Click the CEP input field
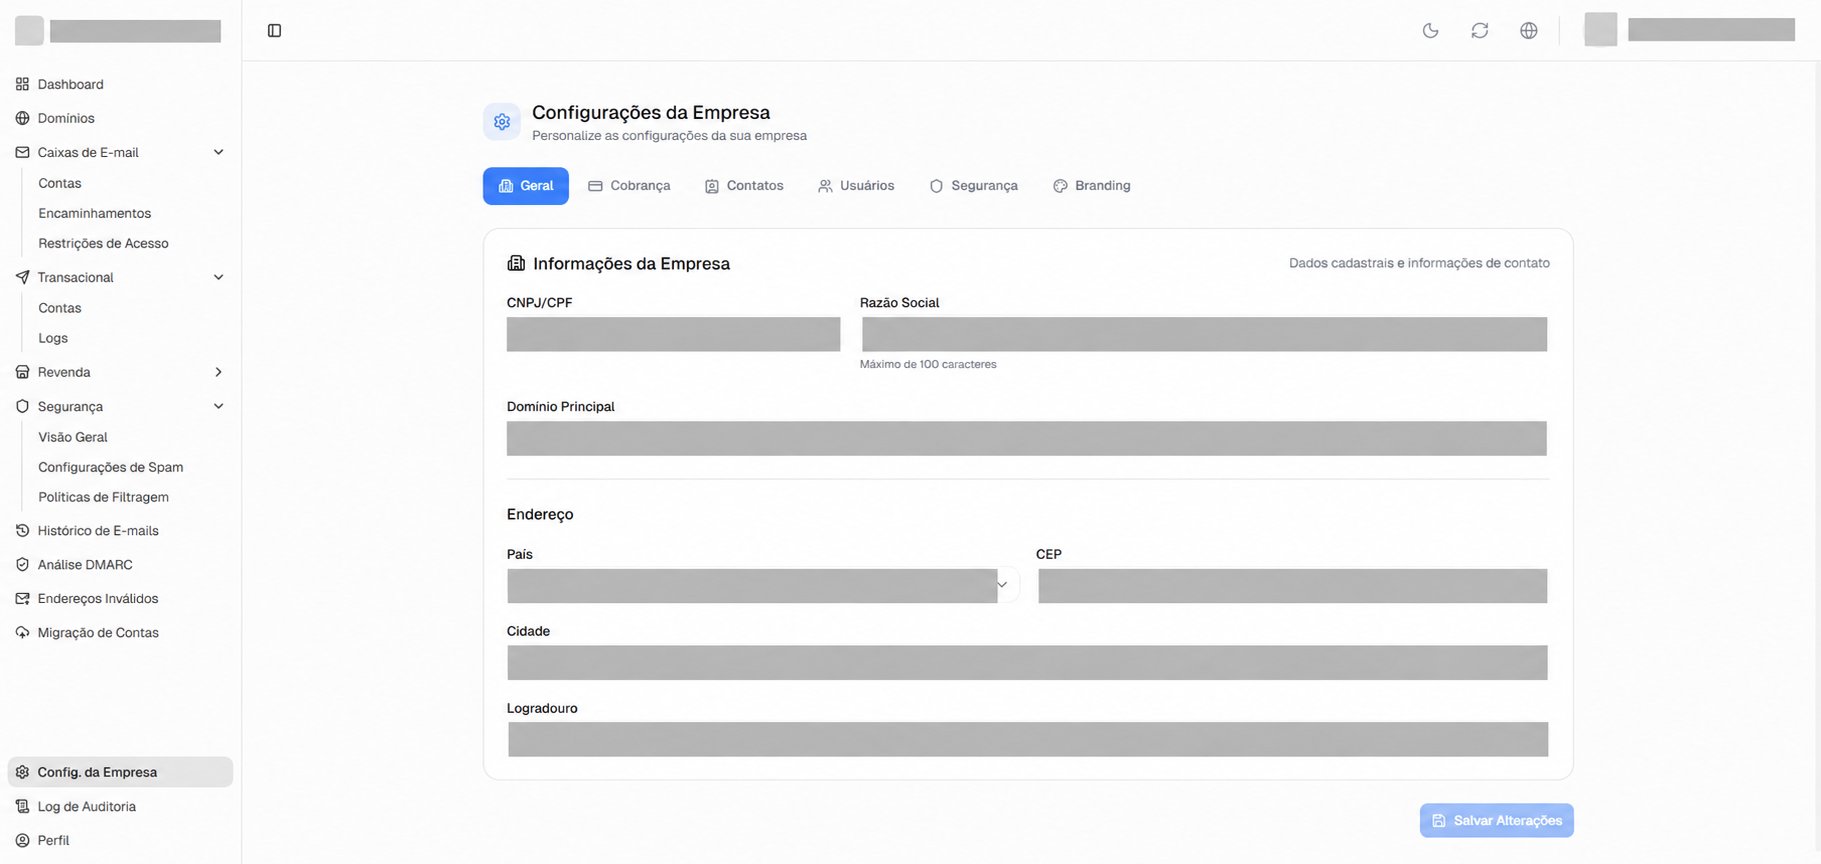This screenshot has width=1821, height=864. [x=1292, y=585]
